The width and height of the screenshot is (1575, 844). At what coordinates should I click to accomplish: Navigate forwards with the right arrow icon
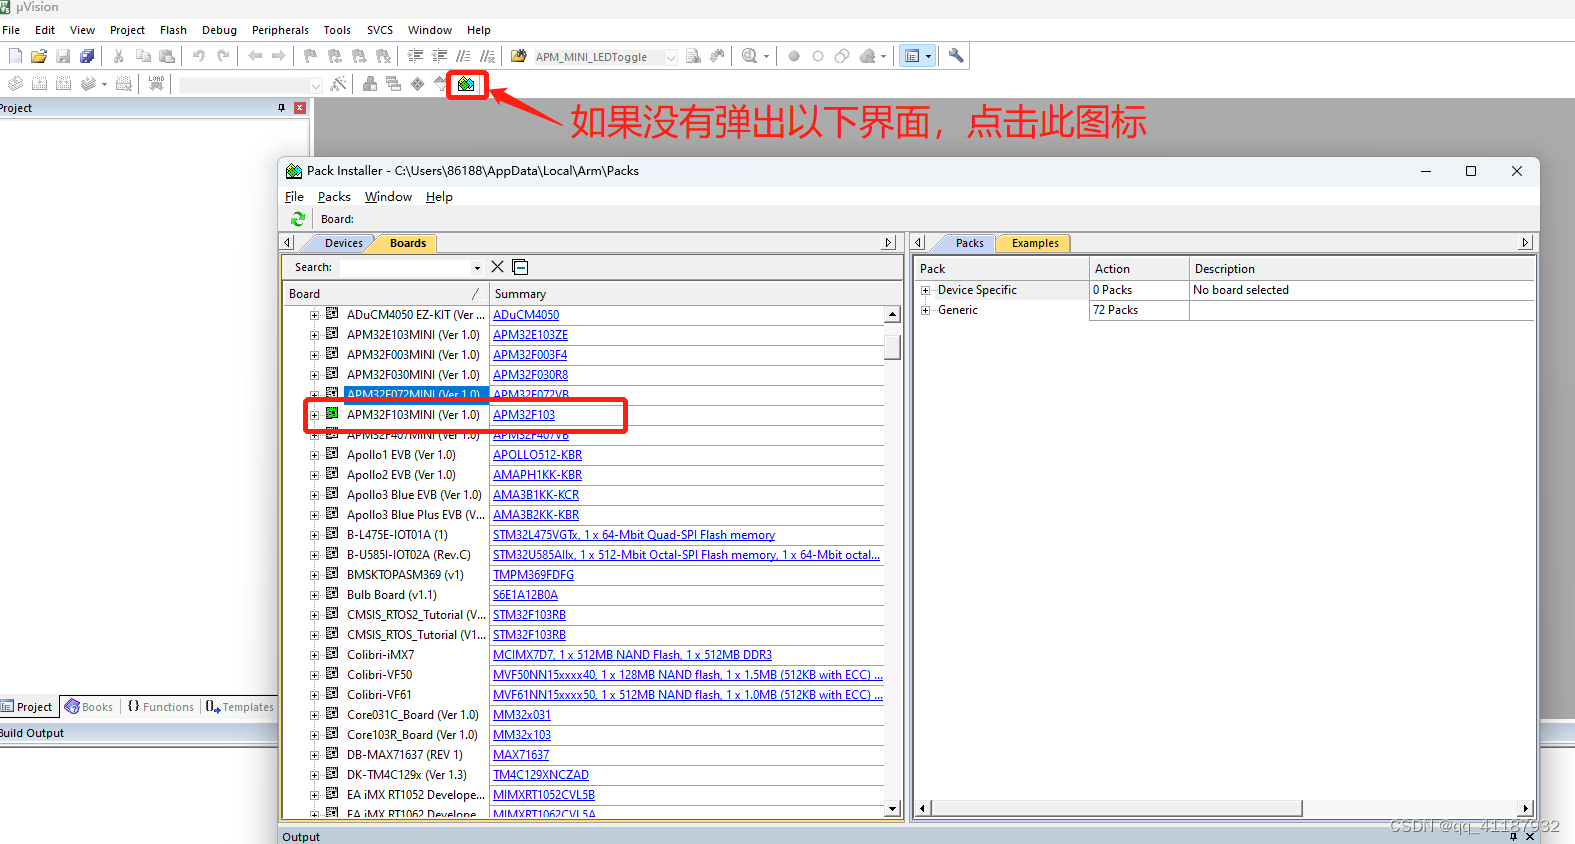click(279, 56)
